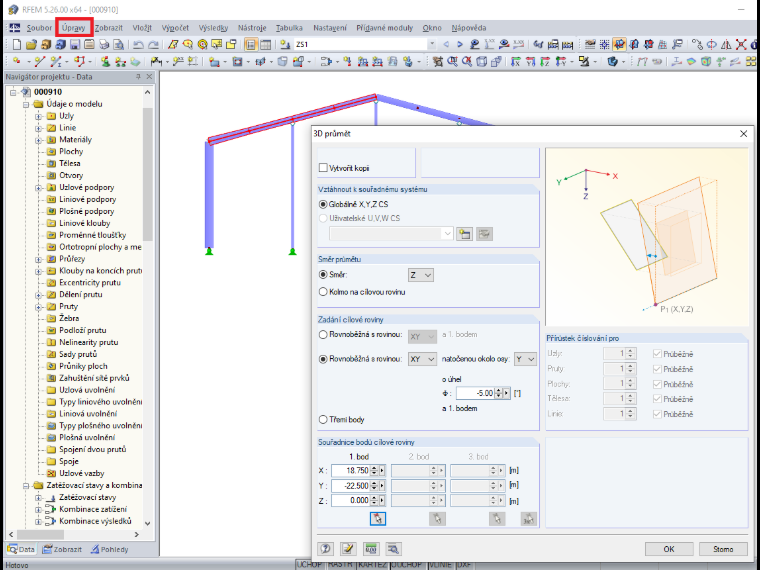Click the angle Φ input field
Screen dimensions: 760x570
pos(475,393)
